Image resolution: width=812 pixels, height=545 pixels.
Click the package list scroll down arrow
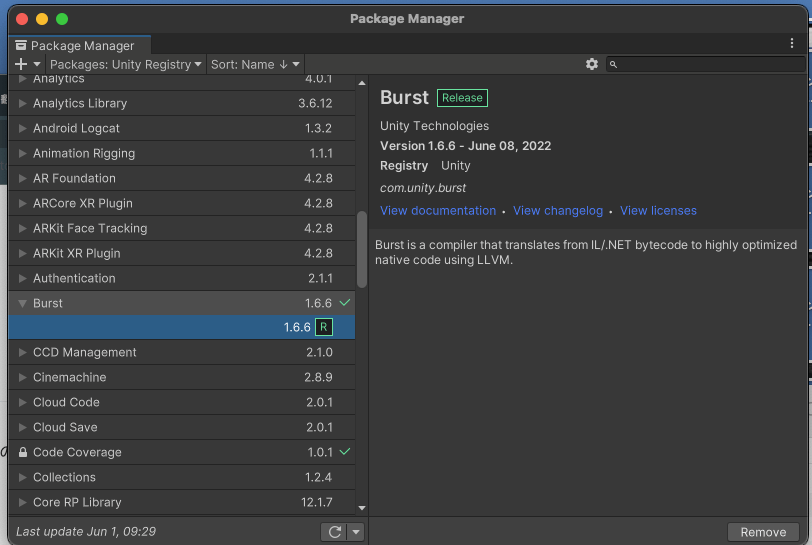click(362, 508)
